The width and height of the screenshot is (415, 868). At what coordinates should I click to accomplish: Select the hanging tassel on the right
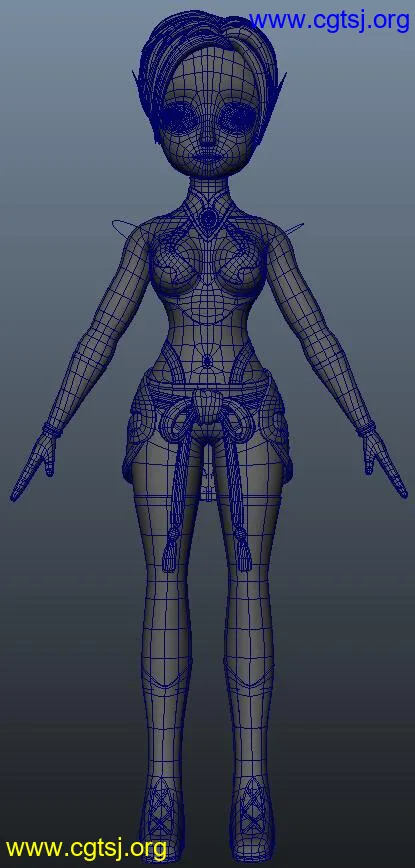pyautogui.click(x=242, y=551)
